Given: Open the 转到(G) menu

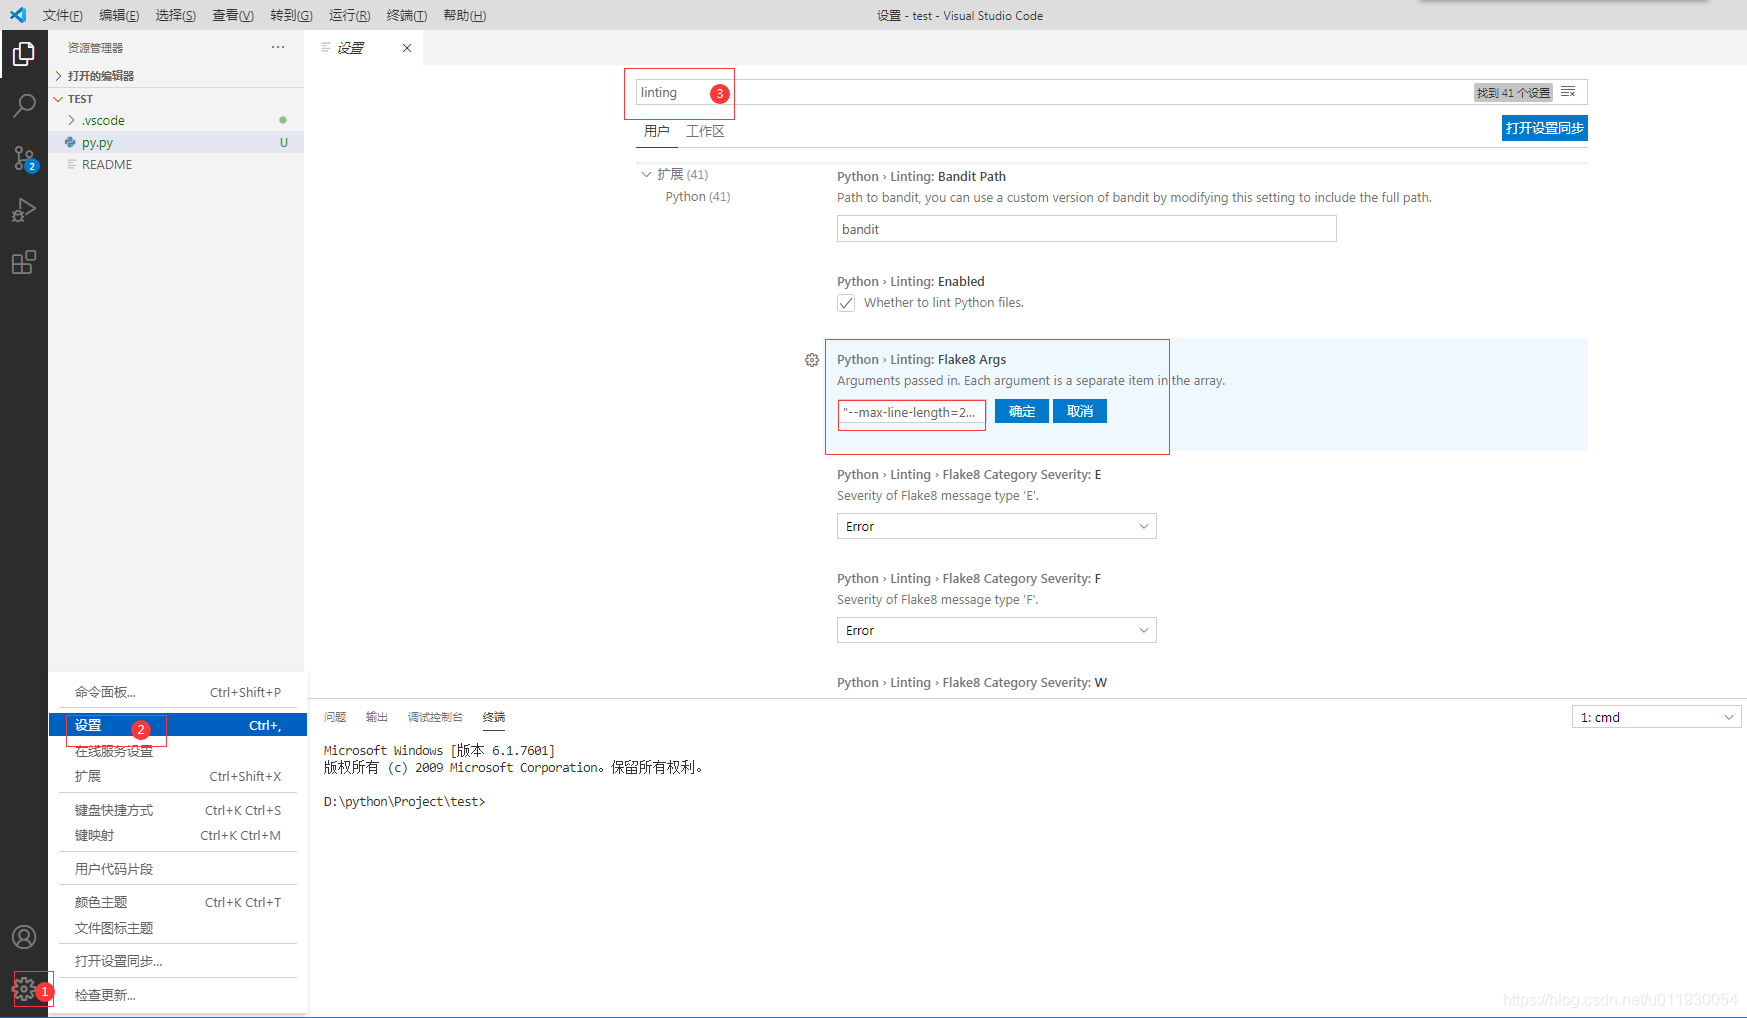Looking at the screenshot, I should 291,15.
